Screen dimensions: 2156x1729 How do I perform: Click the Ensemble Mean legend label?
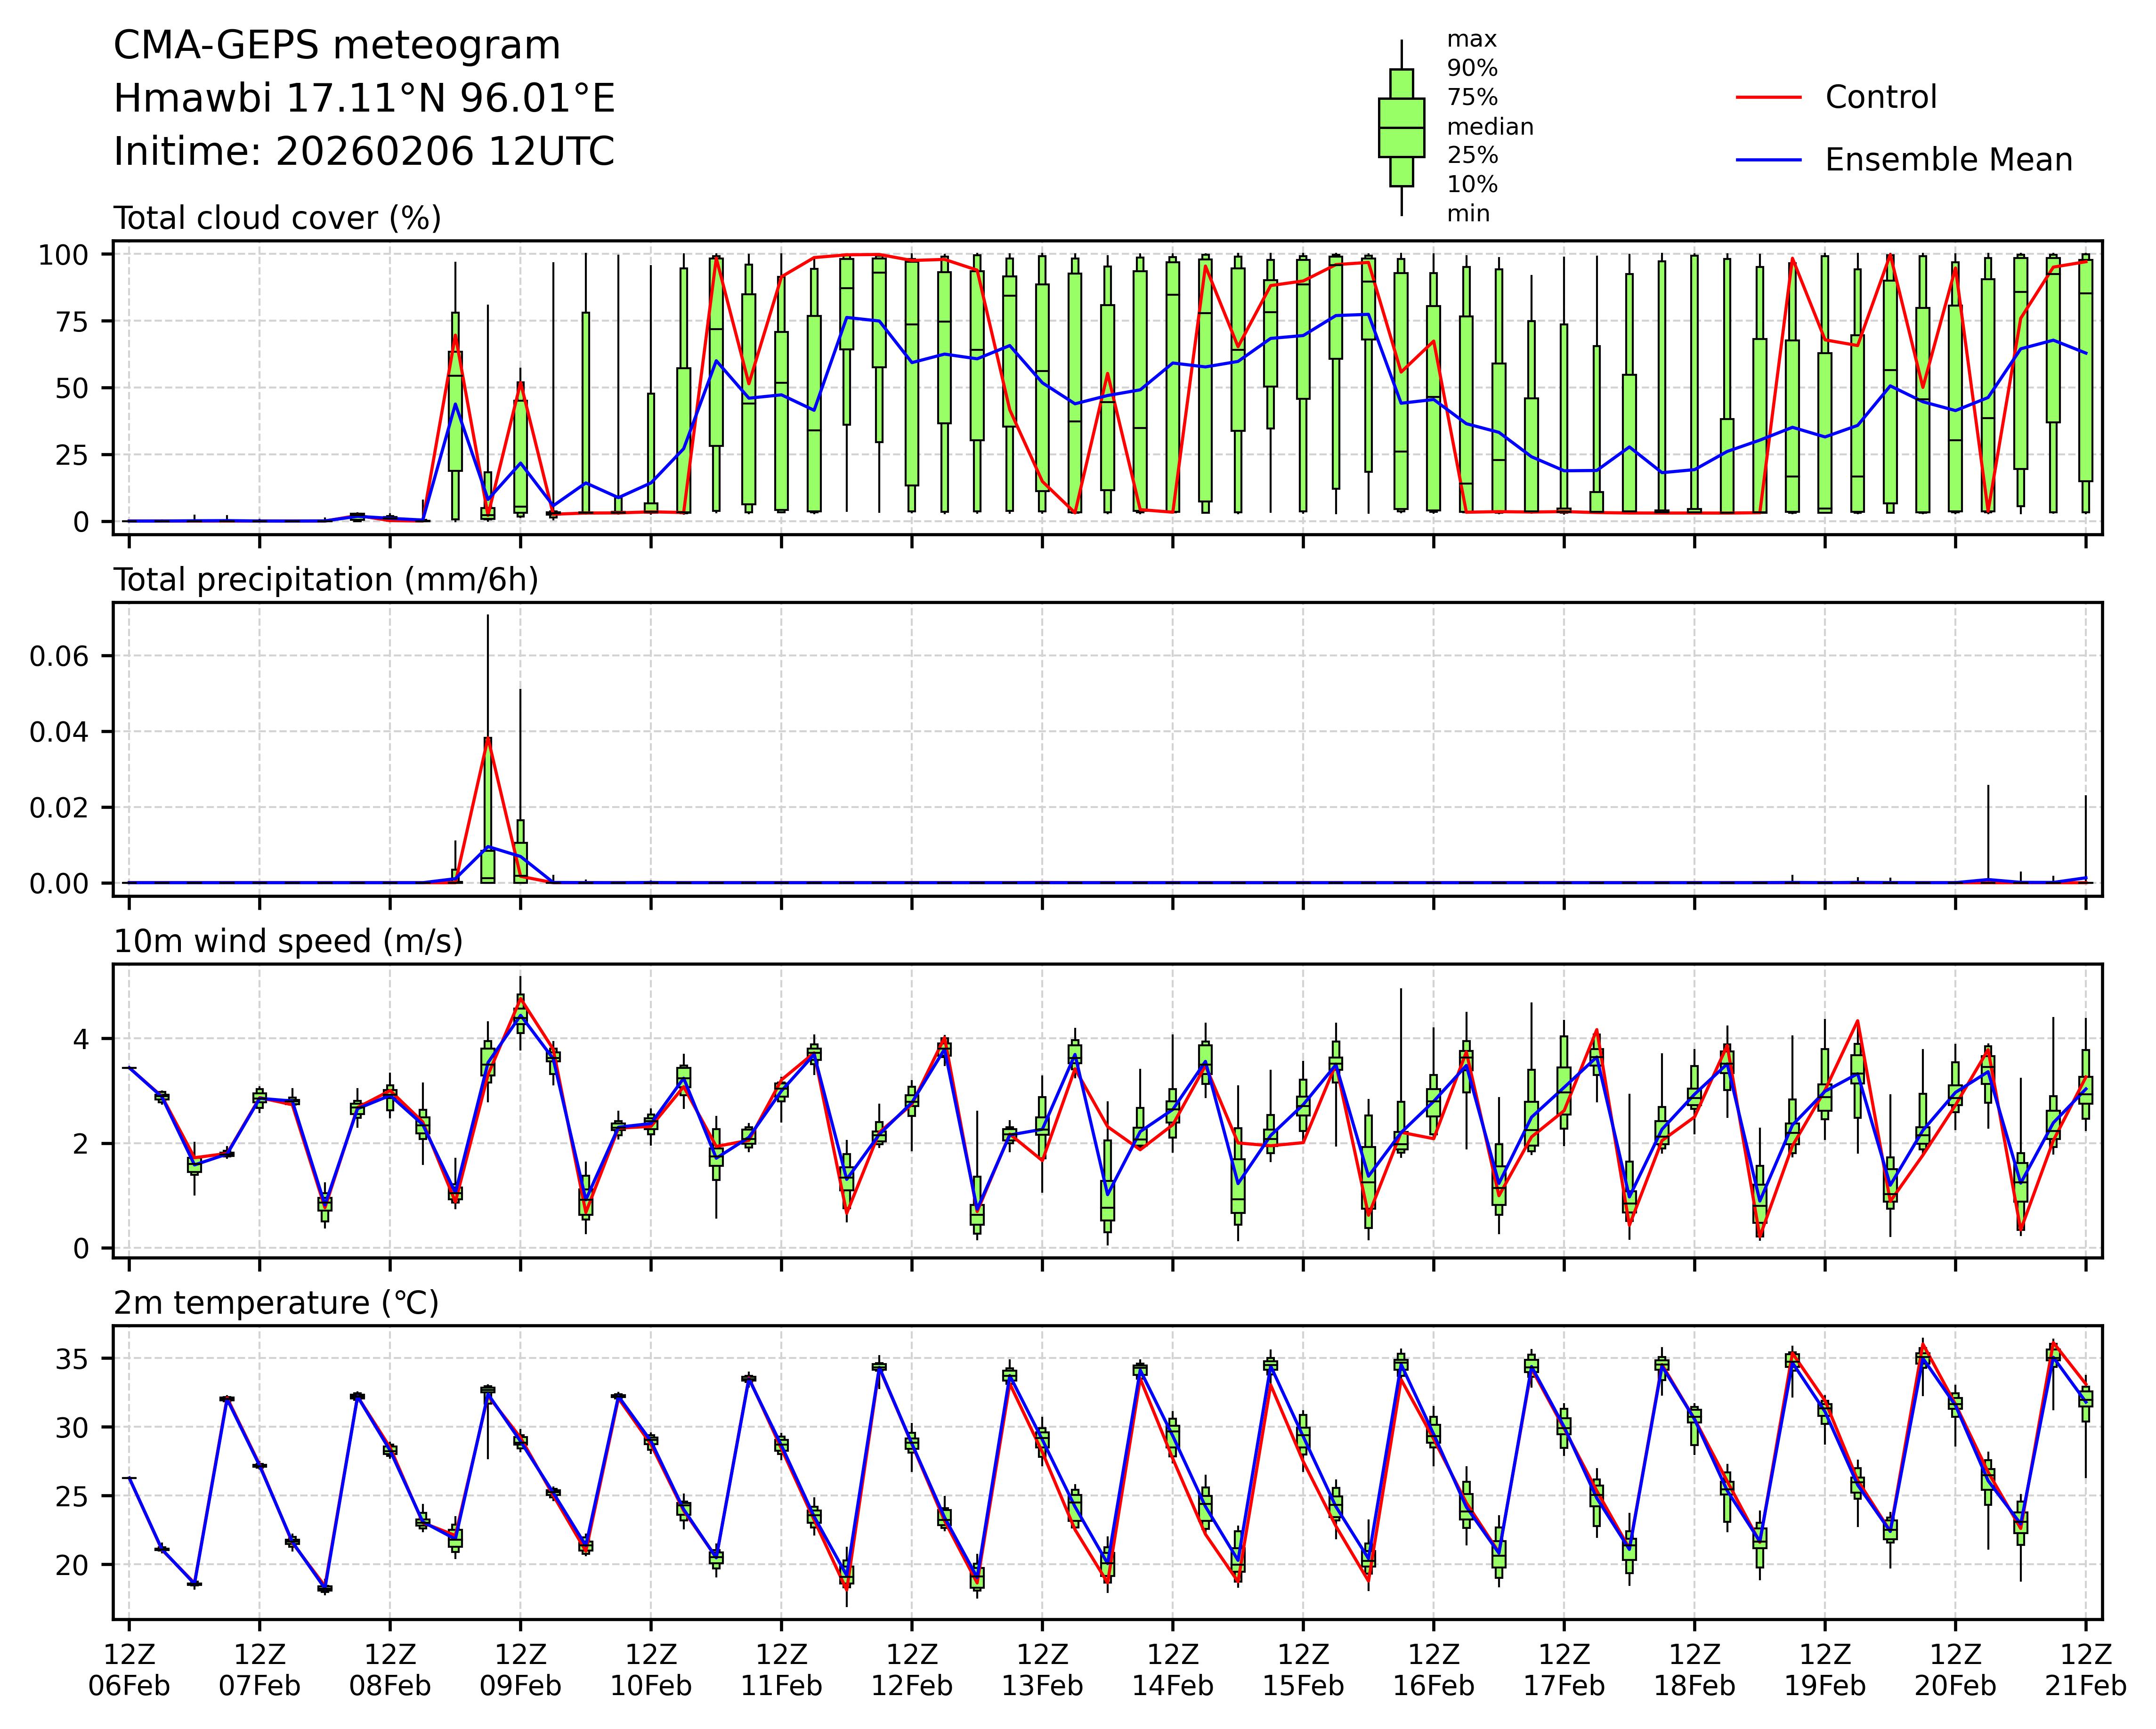pos(1948,160)
